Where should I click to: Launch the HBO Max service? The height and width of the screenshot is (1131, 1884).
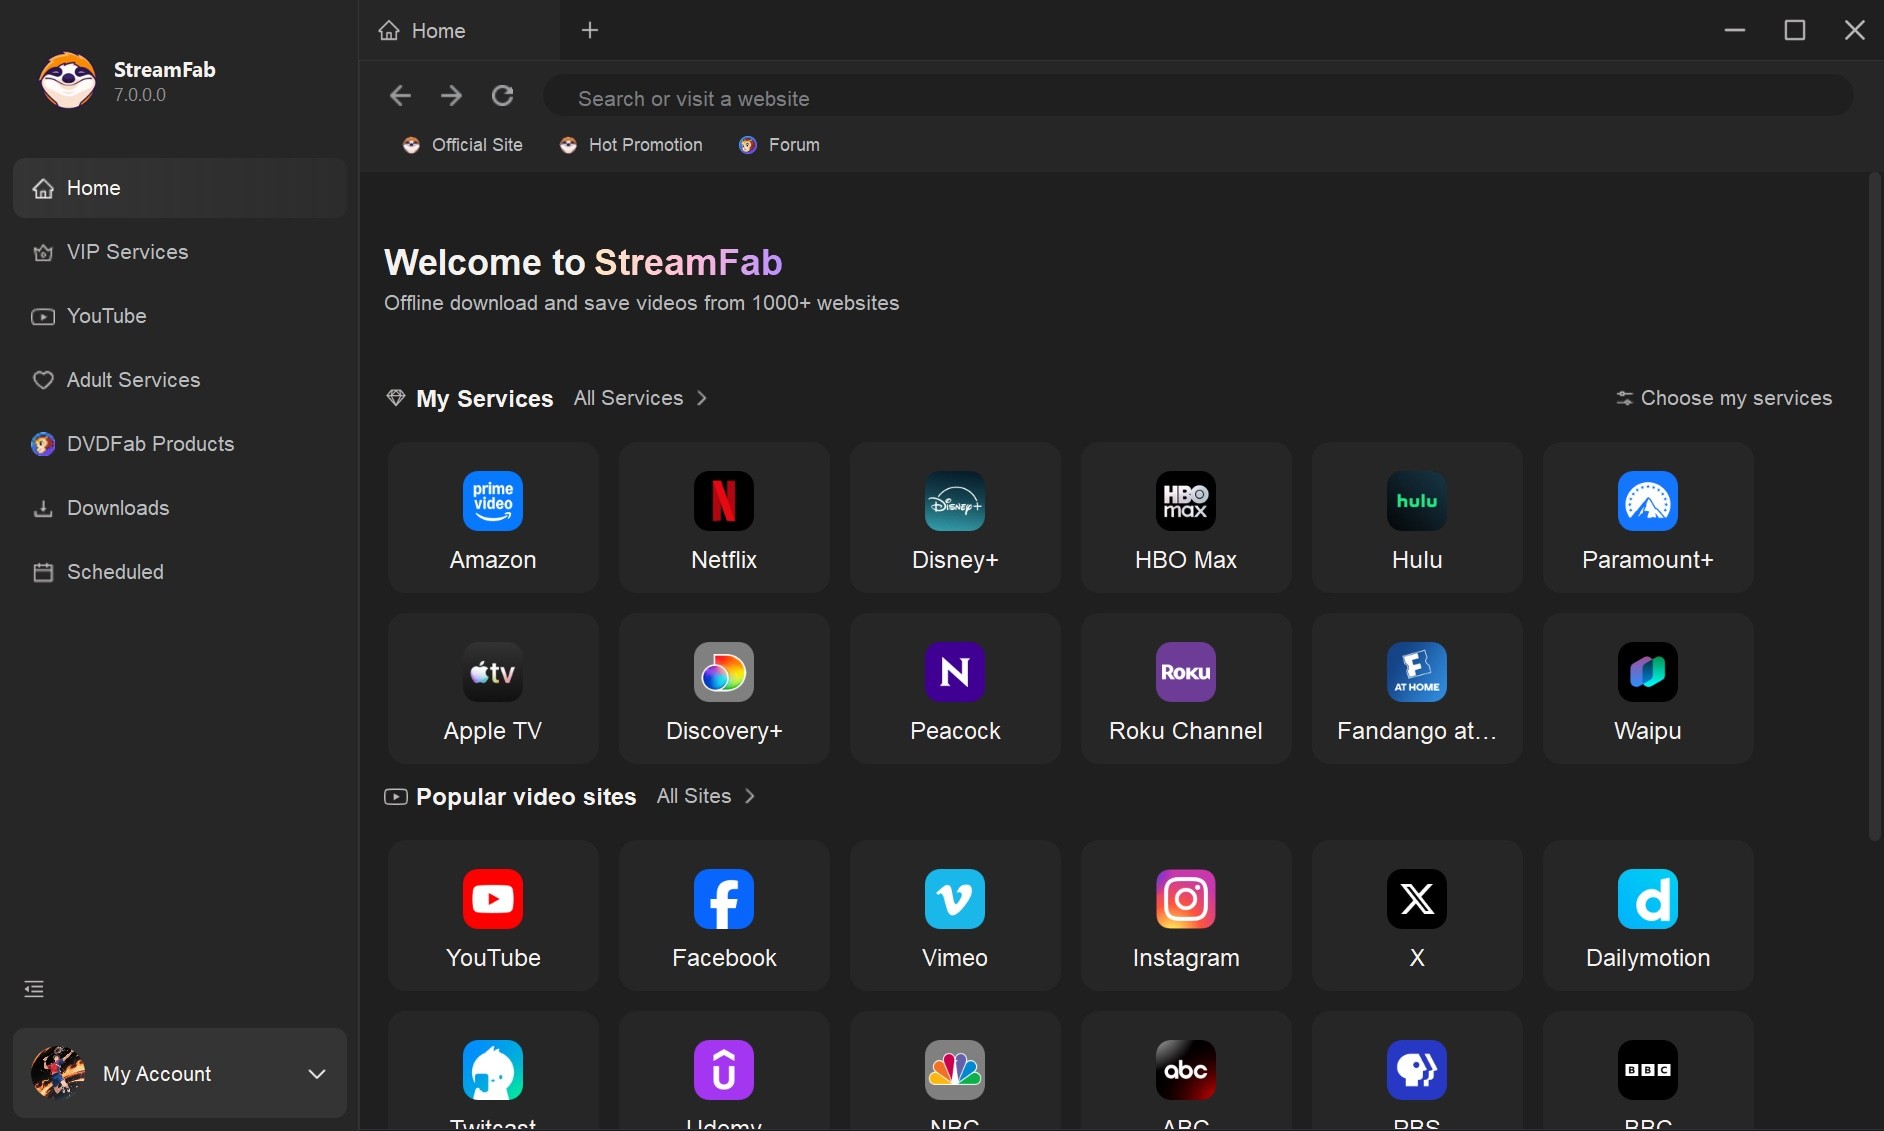coord(1185,518)
